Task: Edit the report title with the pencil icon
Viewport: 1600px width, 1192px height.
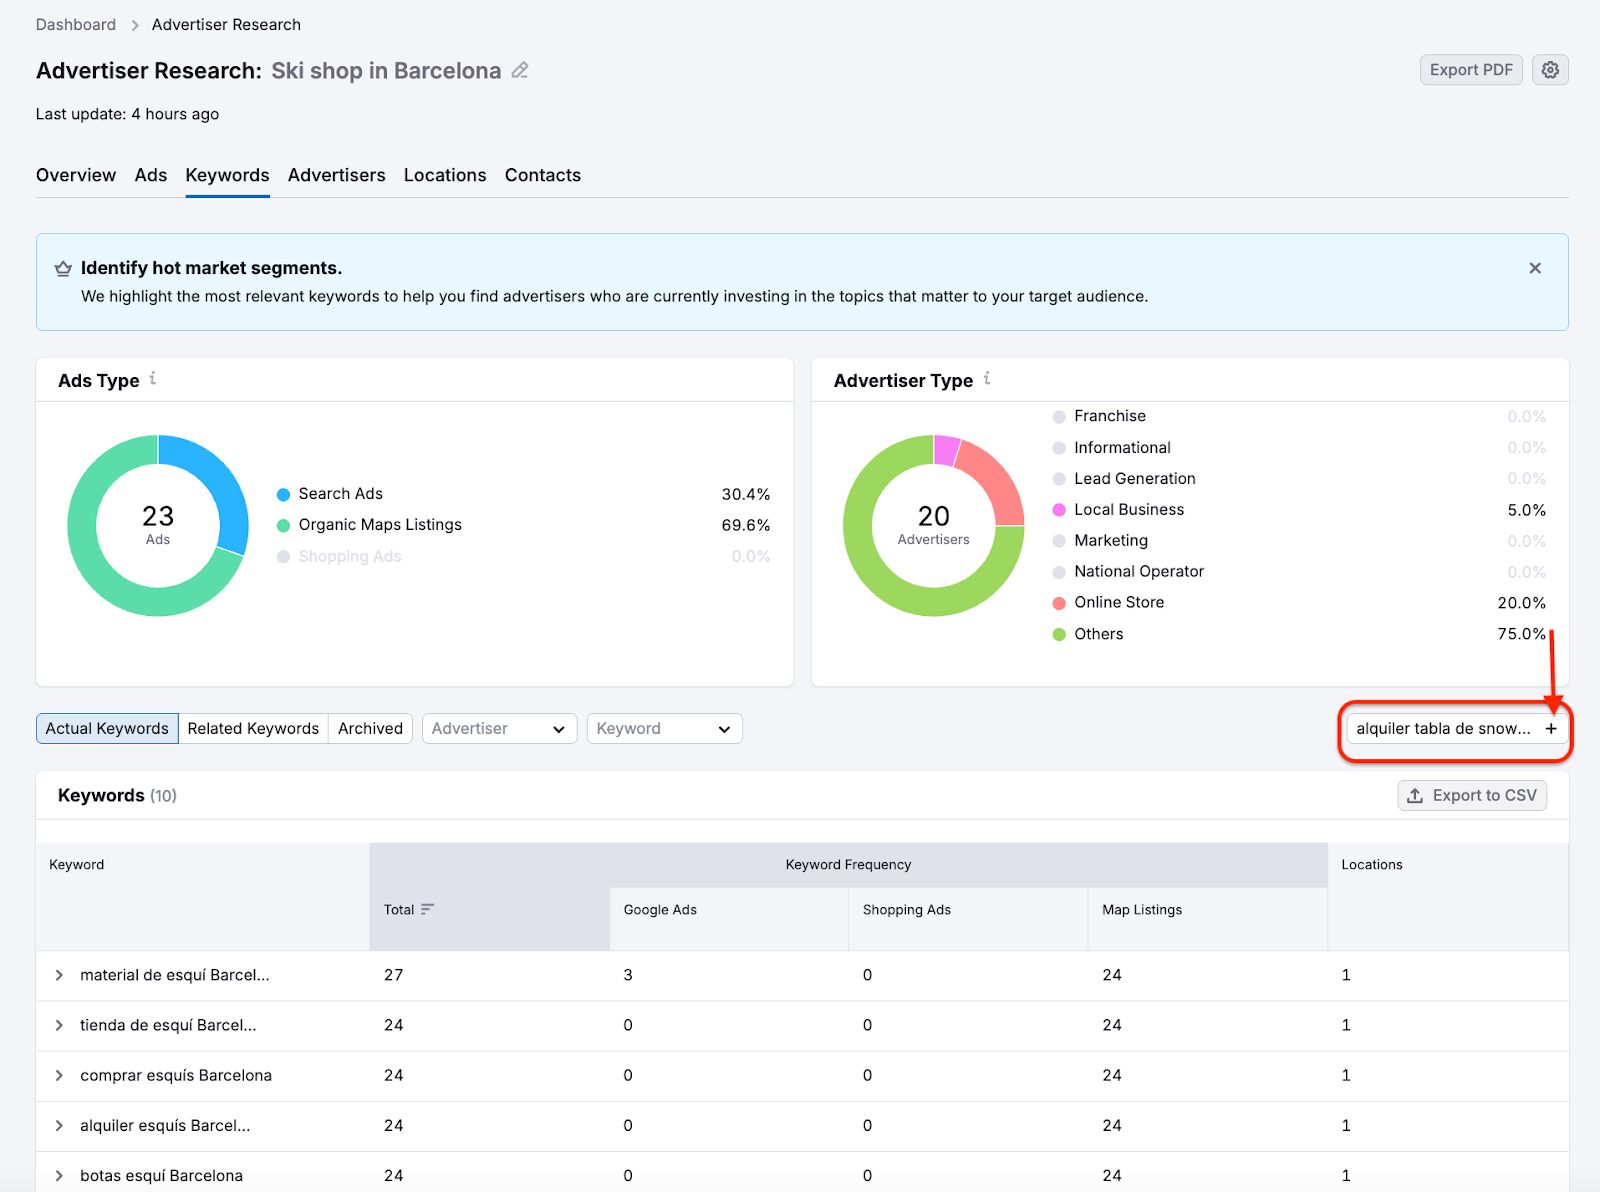Action: tap(519, 70)
